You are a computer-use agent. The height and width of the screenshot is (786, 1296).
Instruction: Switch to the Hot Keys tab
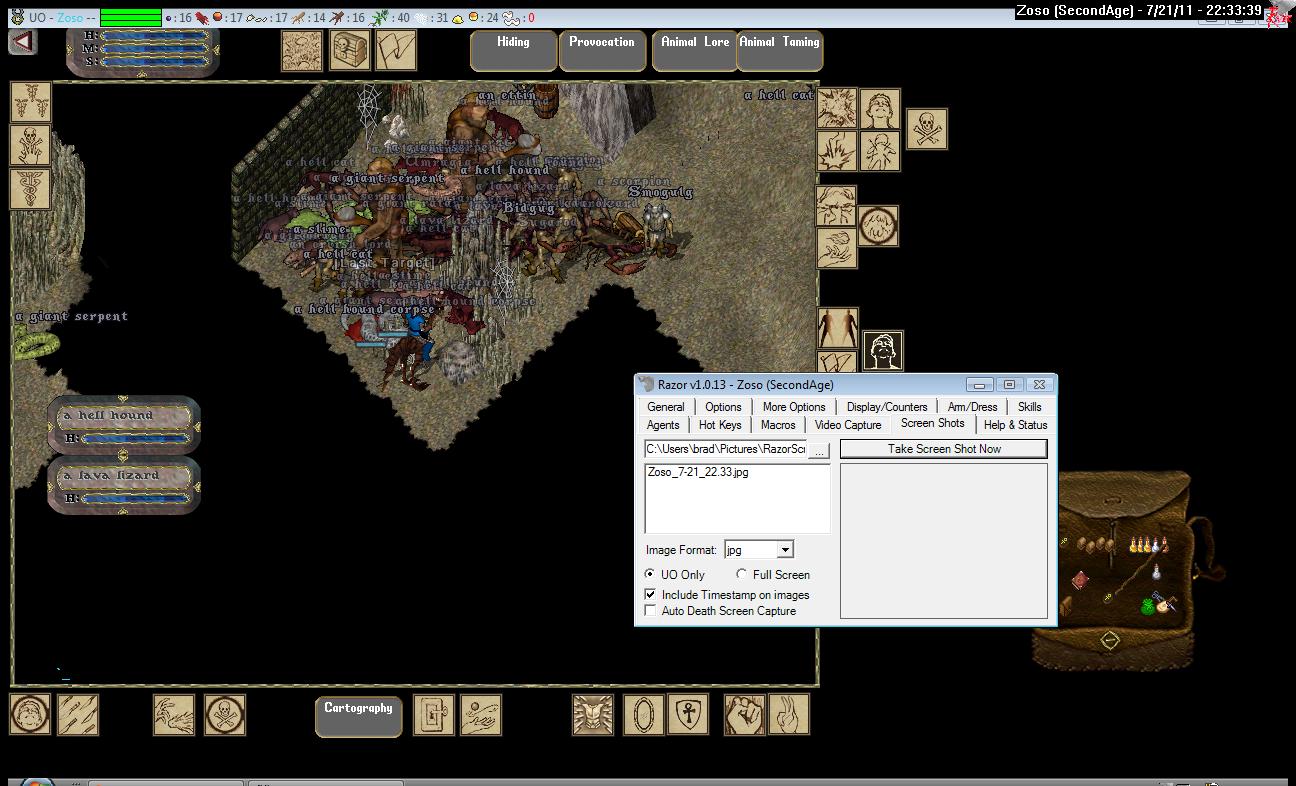pos(720,425)
